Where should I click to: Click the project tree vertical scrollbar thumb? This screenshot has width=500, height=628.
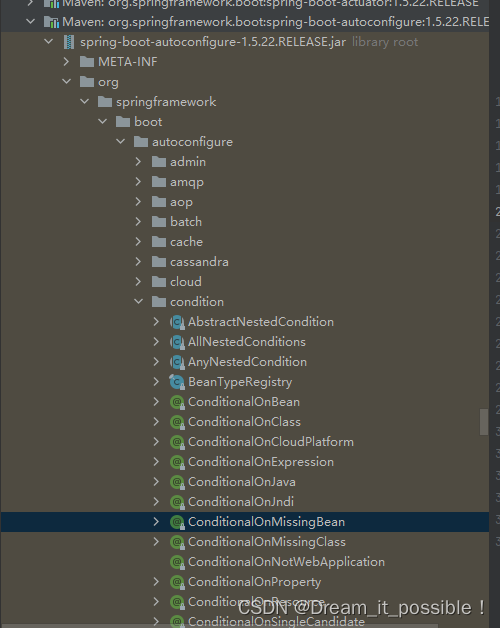tap(484, 422)
